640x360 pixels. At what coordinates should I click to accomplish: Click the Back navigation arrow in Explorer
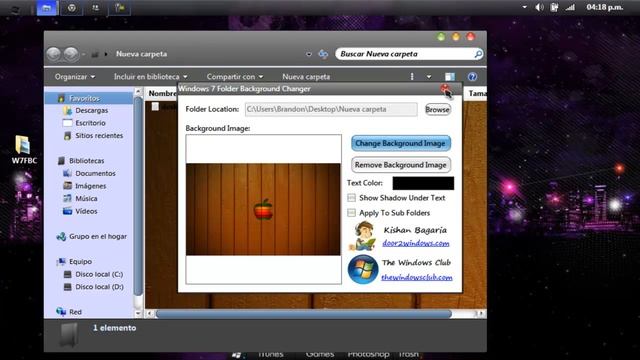tap(53, 54)
